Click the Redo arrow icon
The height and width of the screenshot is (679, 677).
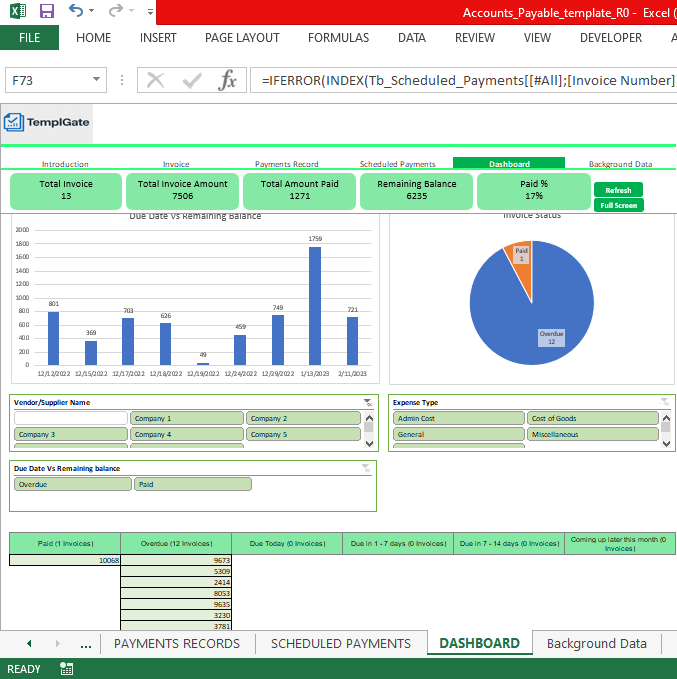115,10
